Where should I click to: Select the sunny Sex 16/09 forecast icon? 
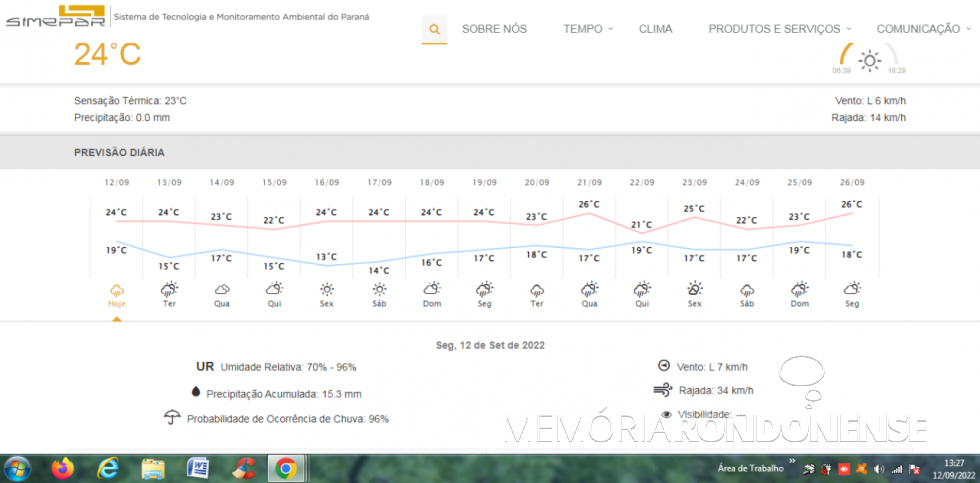click(327, 290)
